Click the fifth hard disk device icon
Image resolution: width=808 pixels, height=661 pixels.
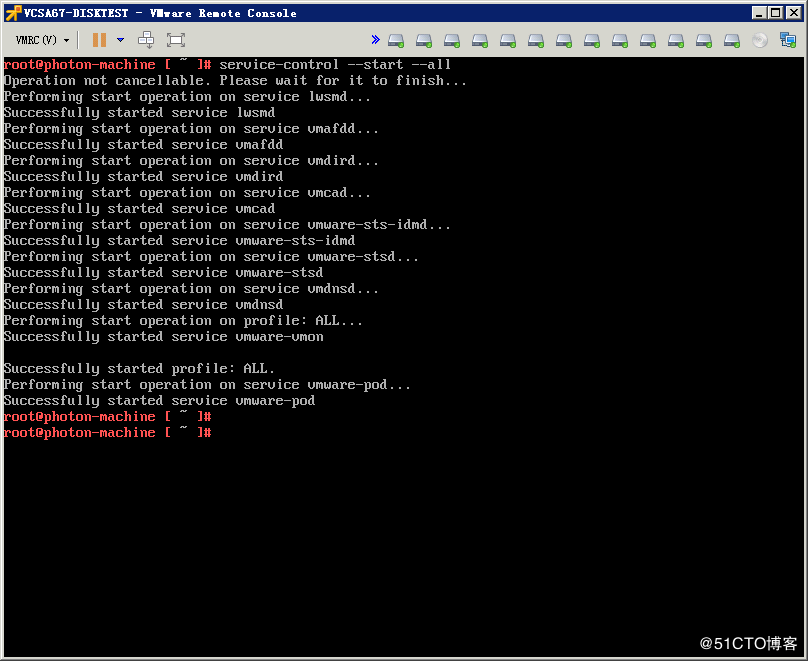(x=508, y=40)
